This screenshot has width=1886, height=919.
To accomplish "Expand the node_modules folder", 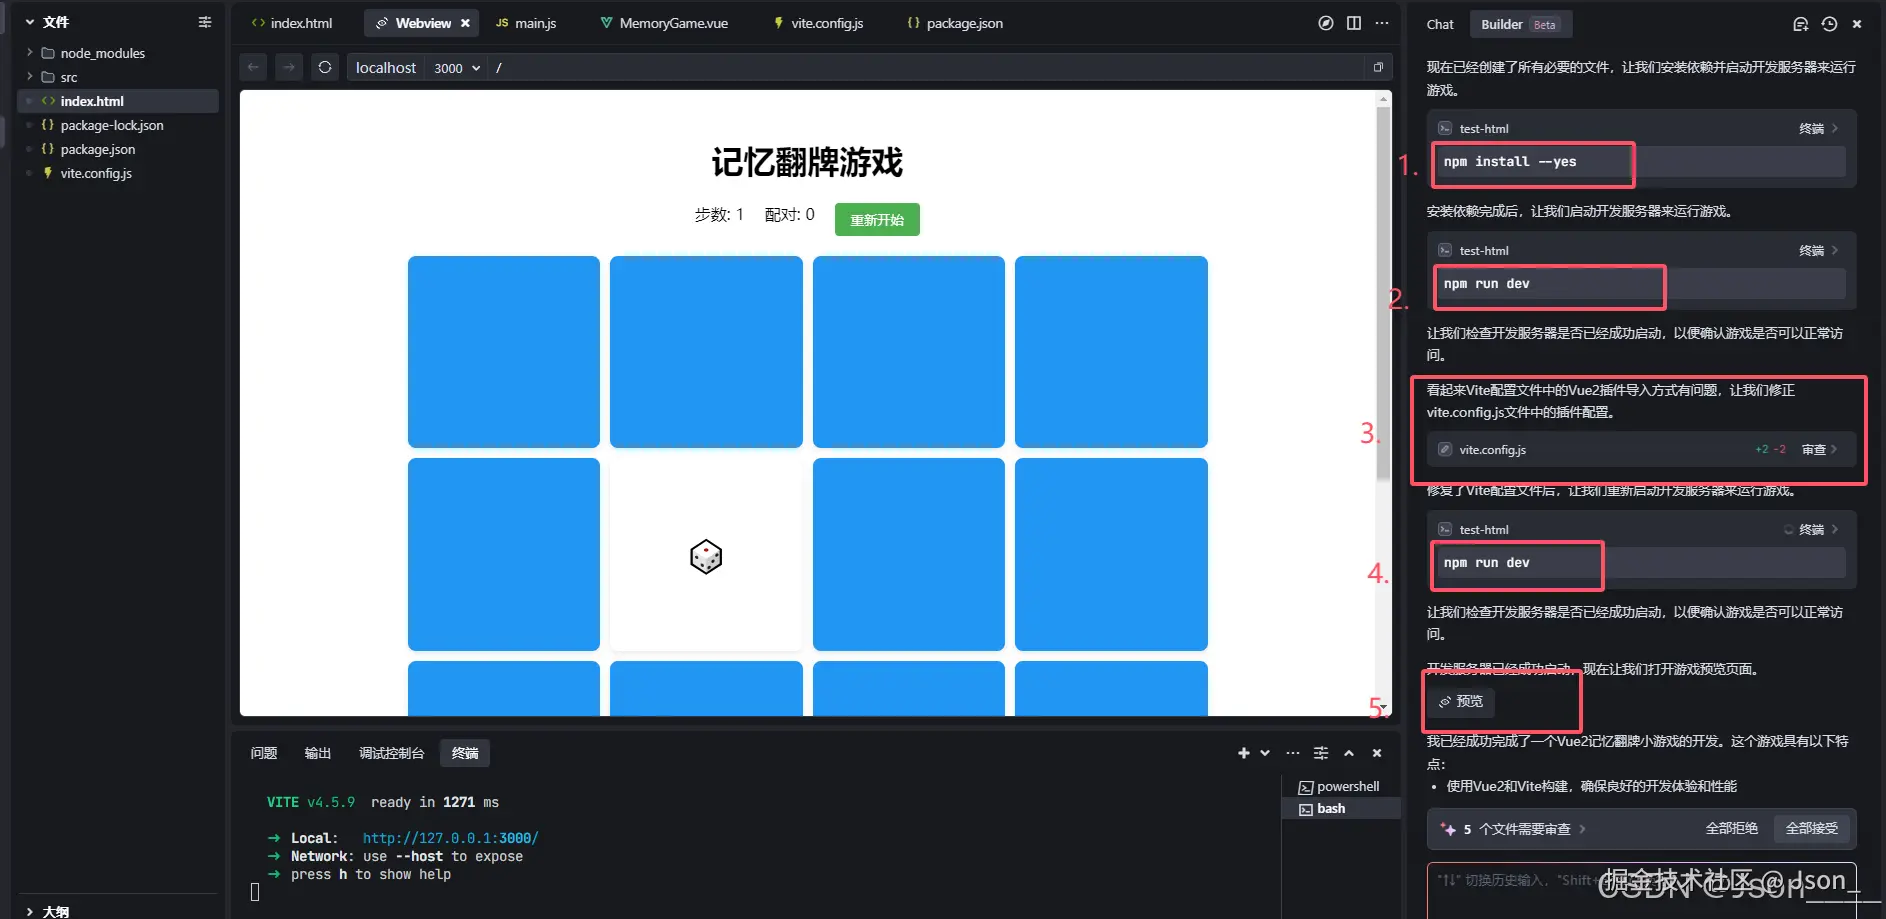I will pos(29,53).
